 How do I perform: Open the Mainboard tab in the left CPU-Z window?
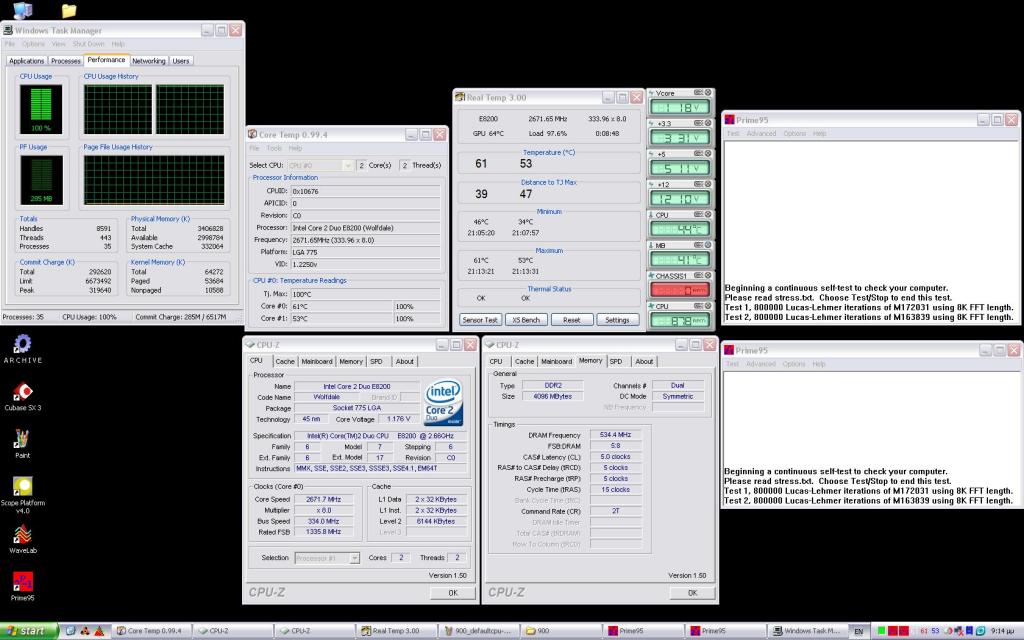click(317, 361)
